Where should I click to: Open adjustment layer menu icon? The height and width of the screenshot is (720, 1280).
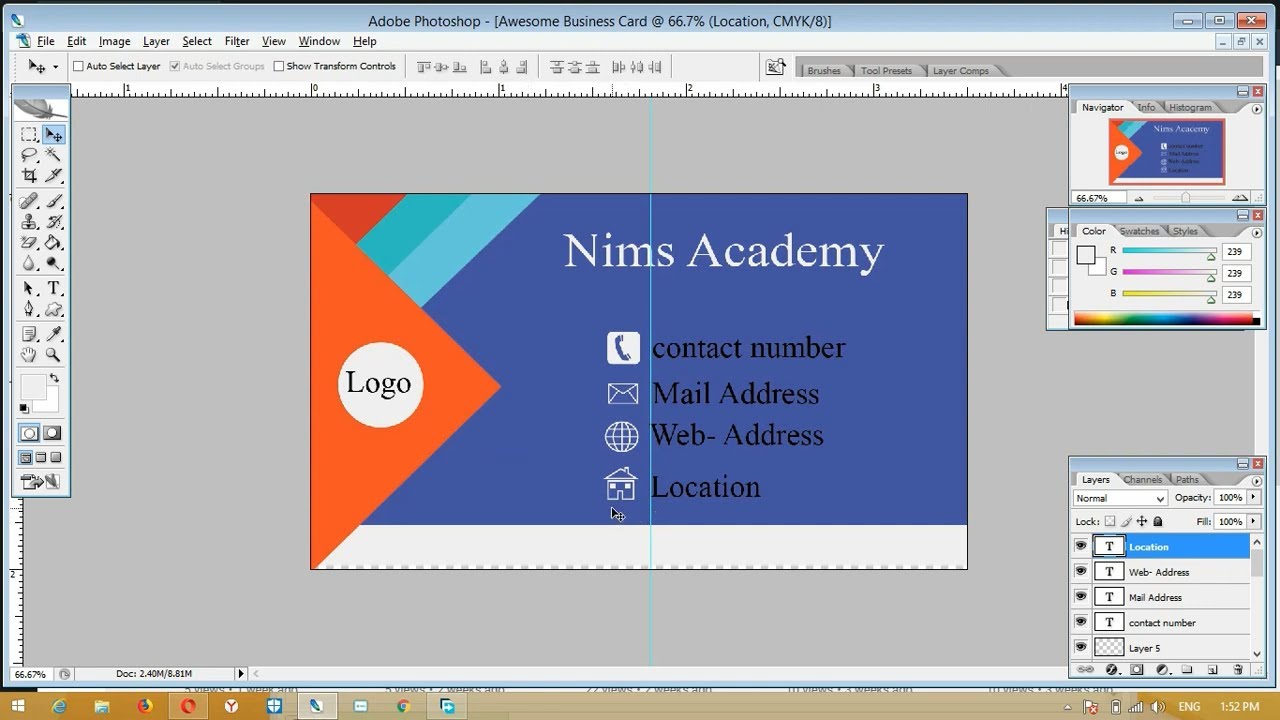pyautogui.click(x=1162, y=670)
